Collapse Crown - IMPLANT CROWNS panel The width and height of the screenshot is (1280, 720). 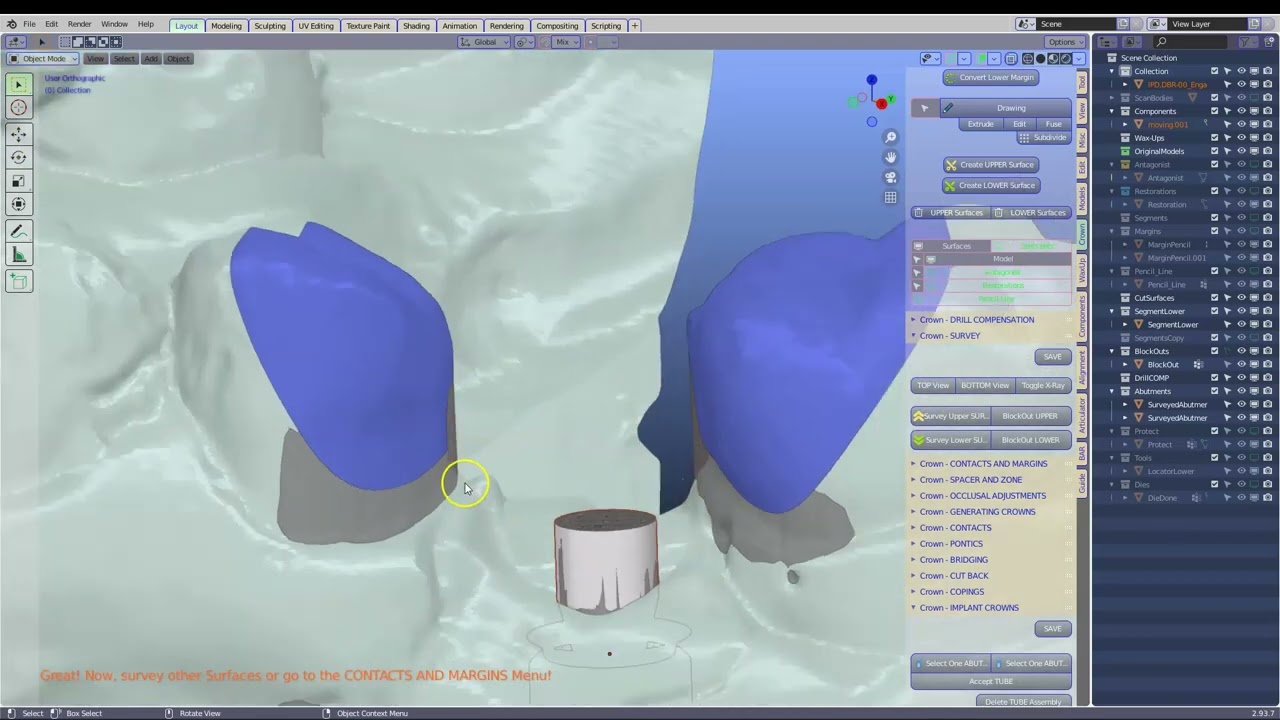pos(968,608)
